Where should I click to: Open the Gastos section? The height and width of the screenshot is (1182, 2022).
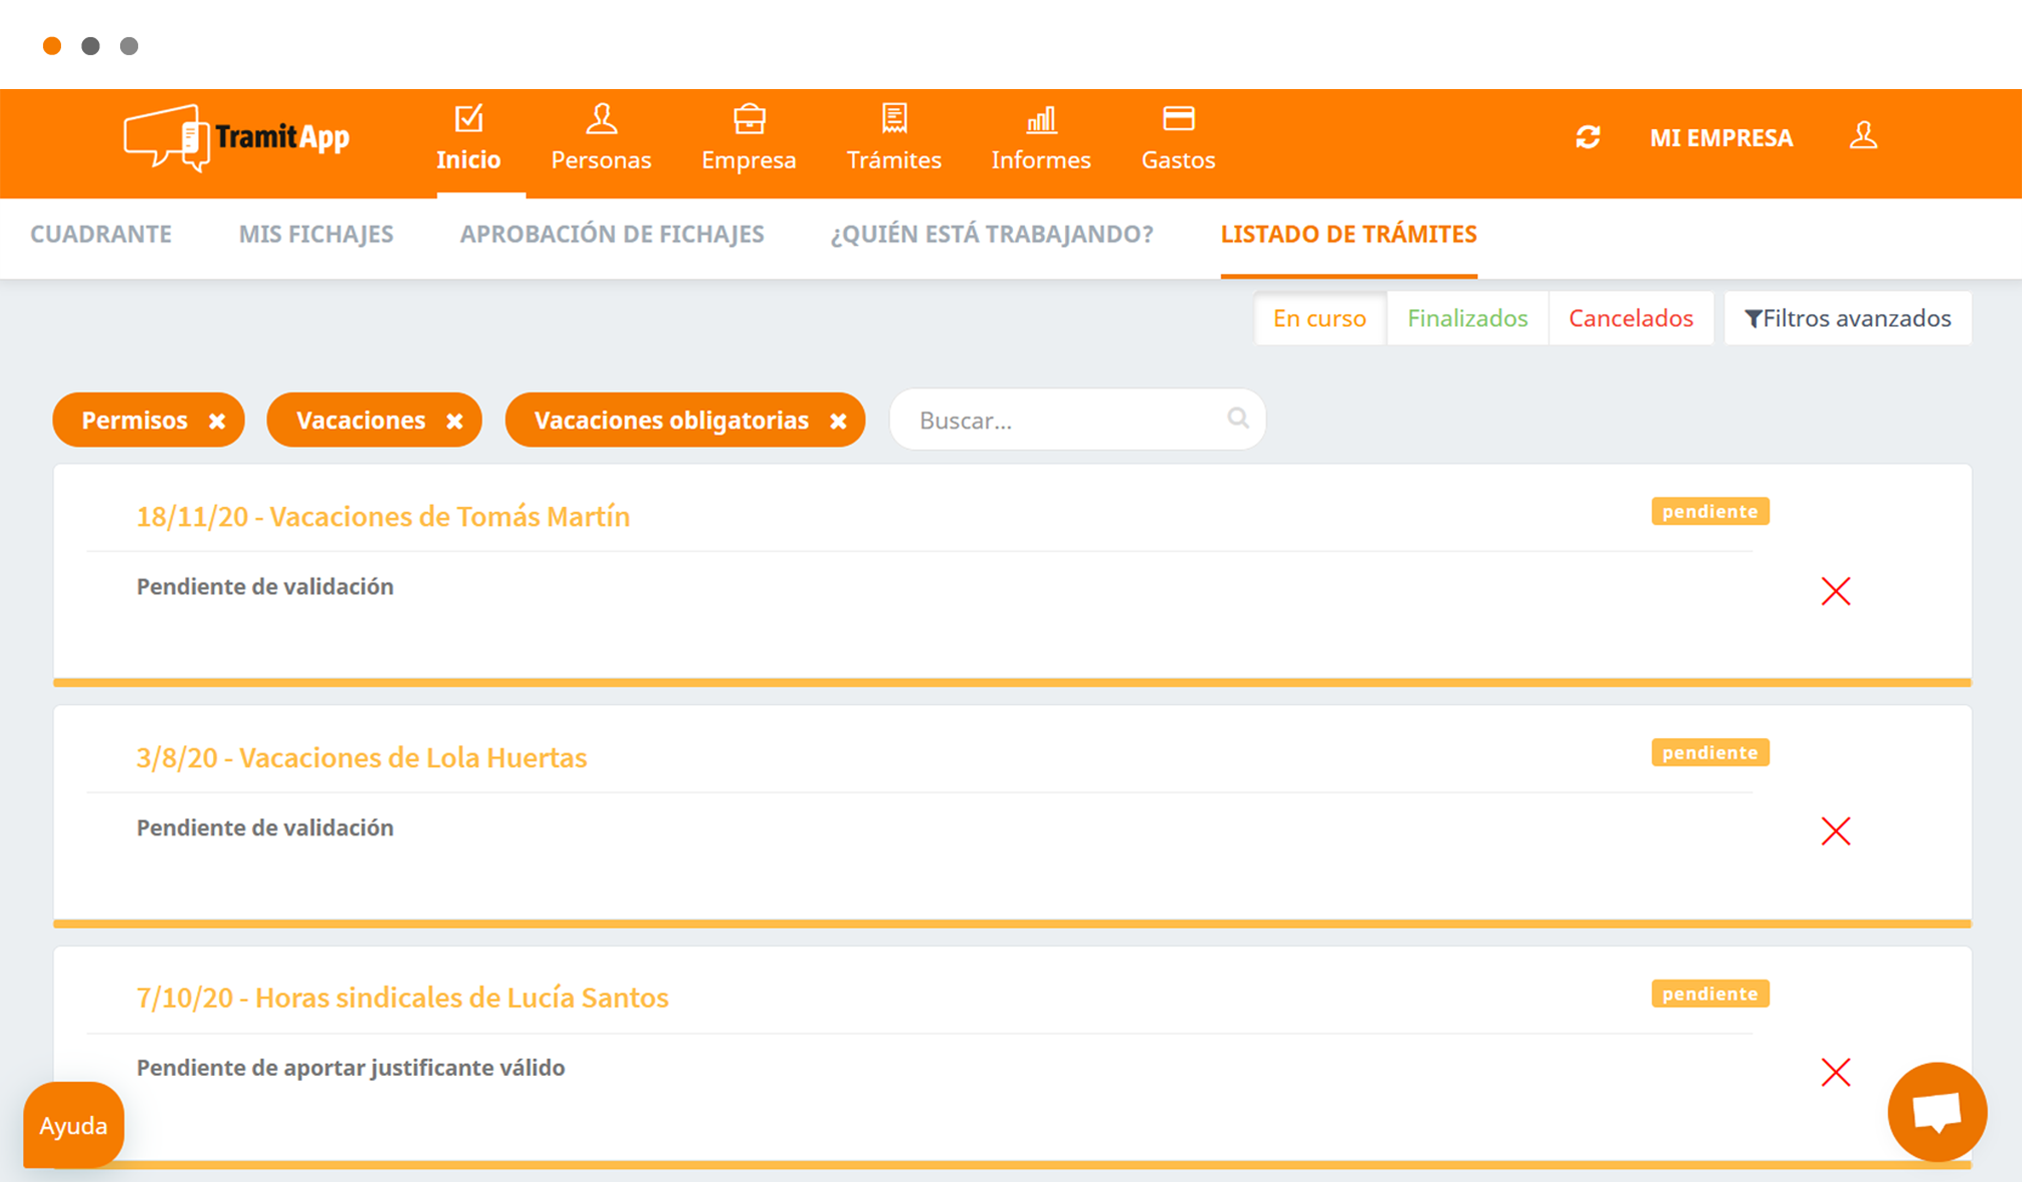[1178, 139]
